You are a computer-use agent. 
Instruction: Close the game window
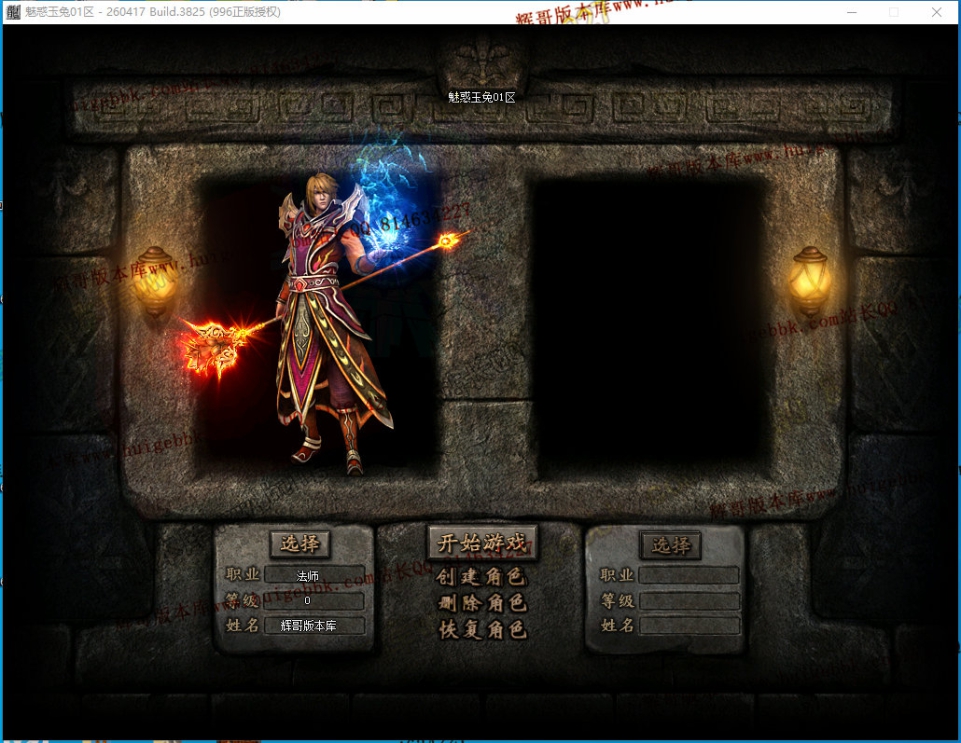[936, 12]
